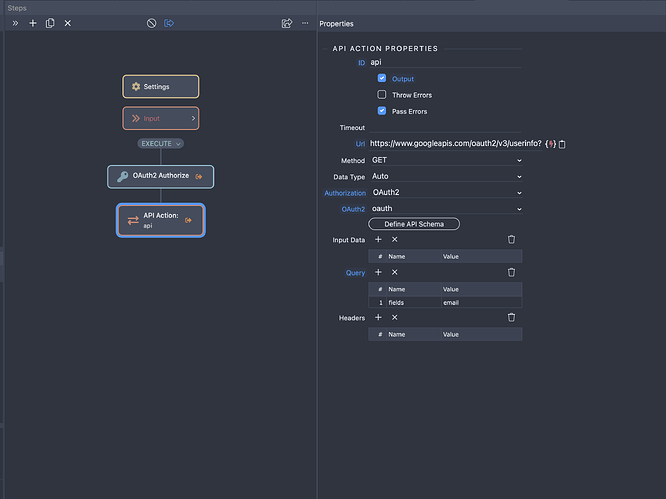
Task: Clear Input Data with trash icon
Action: [x=511, y=240]
